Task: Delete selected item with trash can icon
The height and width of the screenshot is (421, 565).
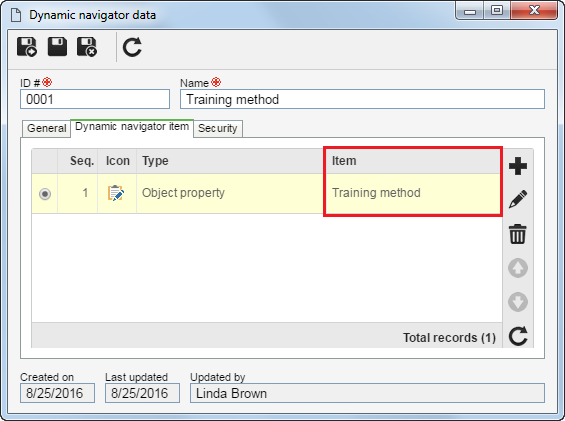Action: pyautogui.click(x=518, y=234)
